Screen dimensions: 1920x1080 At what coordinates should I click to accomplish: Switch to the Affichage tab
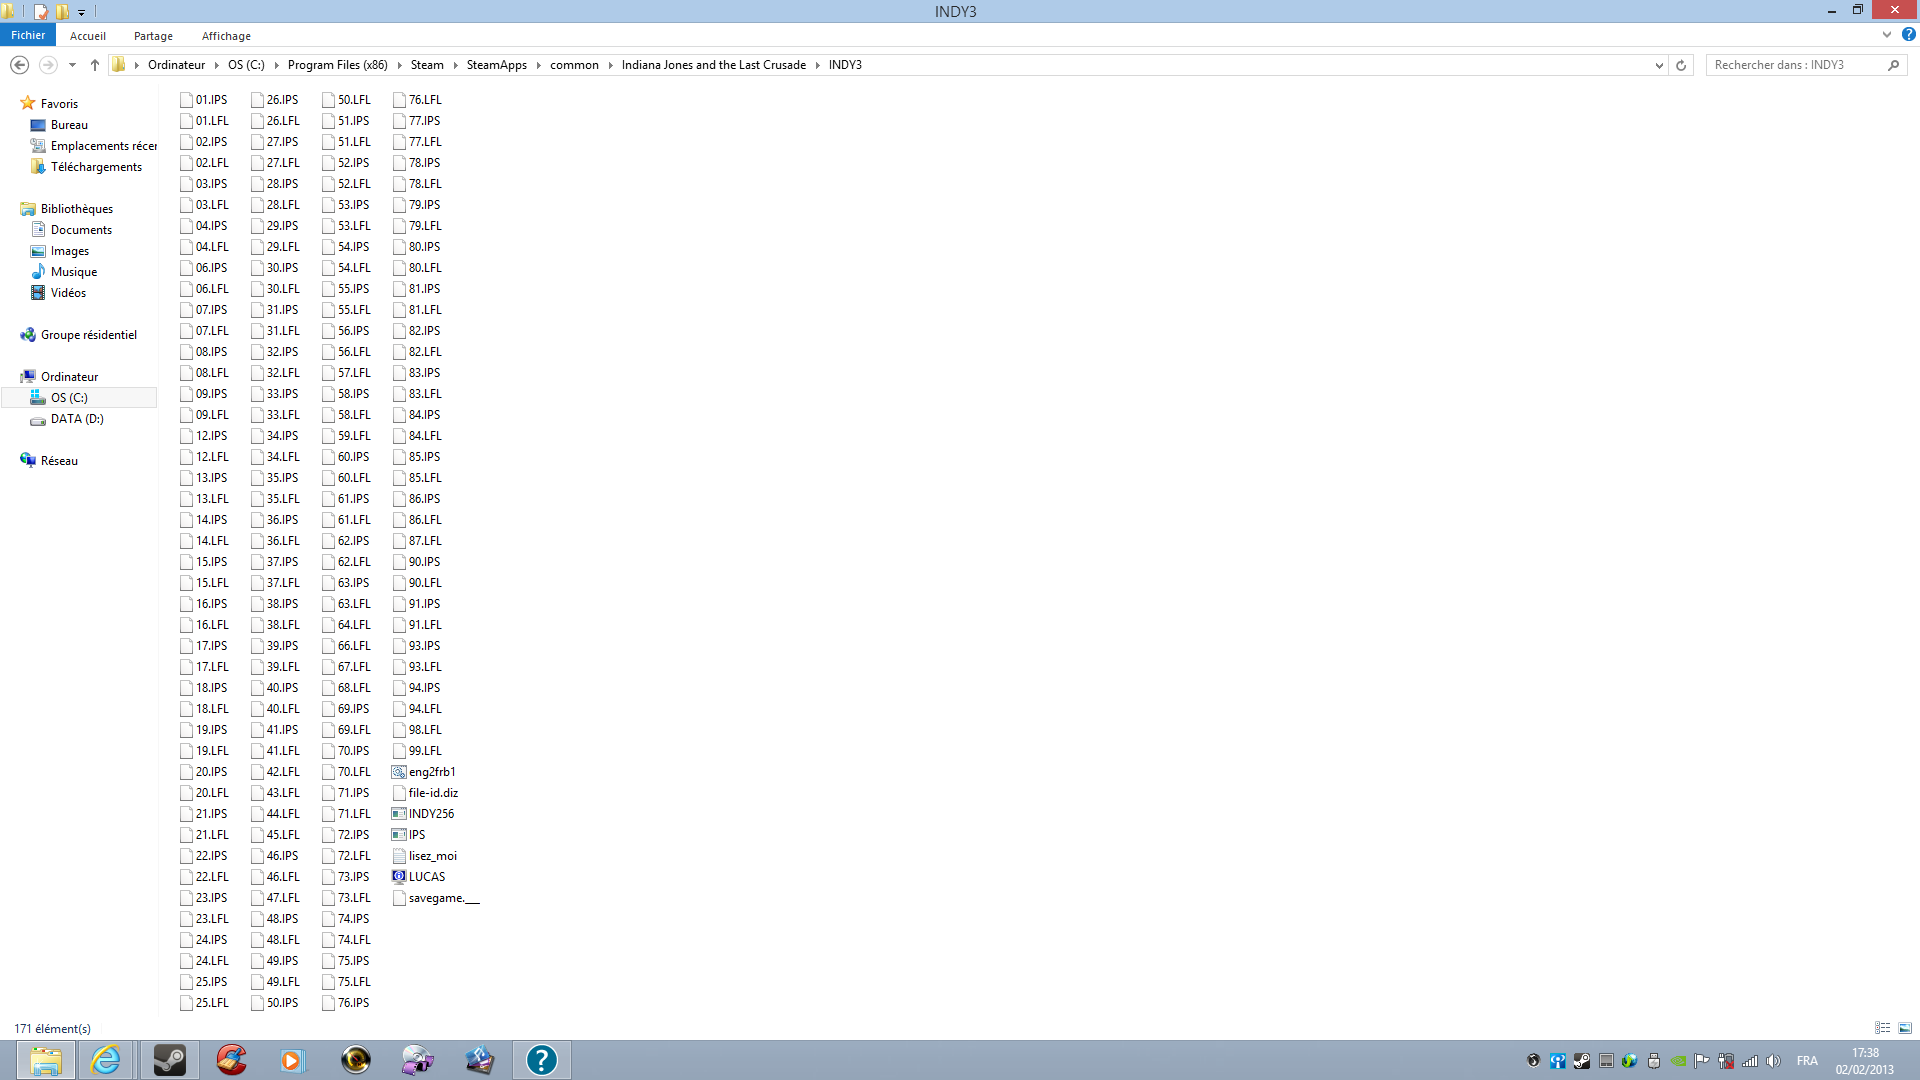(226, 36)
